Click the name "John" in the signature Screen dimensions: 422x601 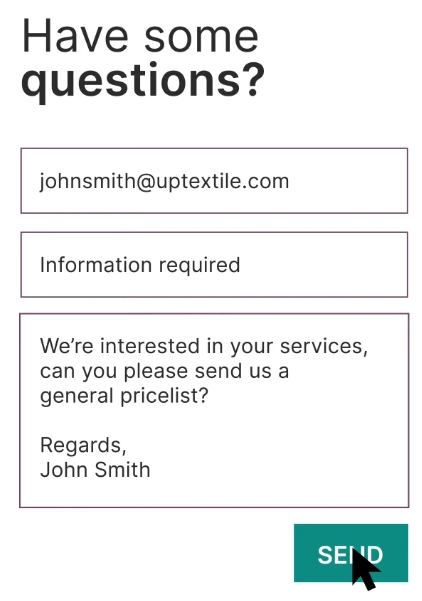64,470
